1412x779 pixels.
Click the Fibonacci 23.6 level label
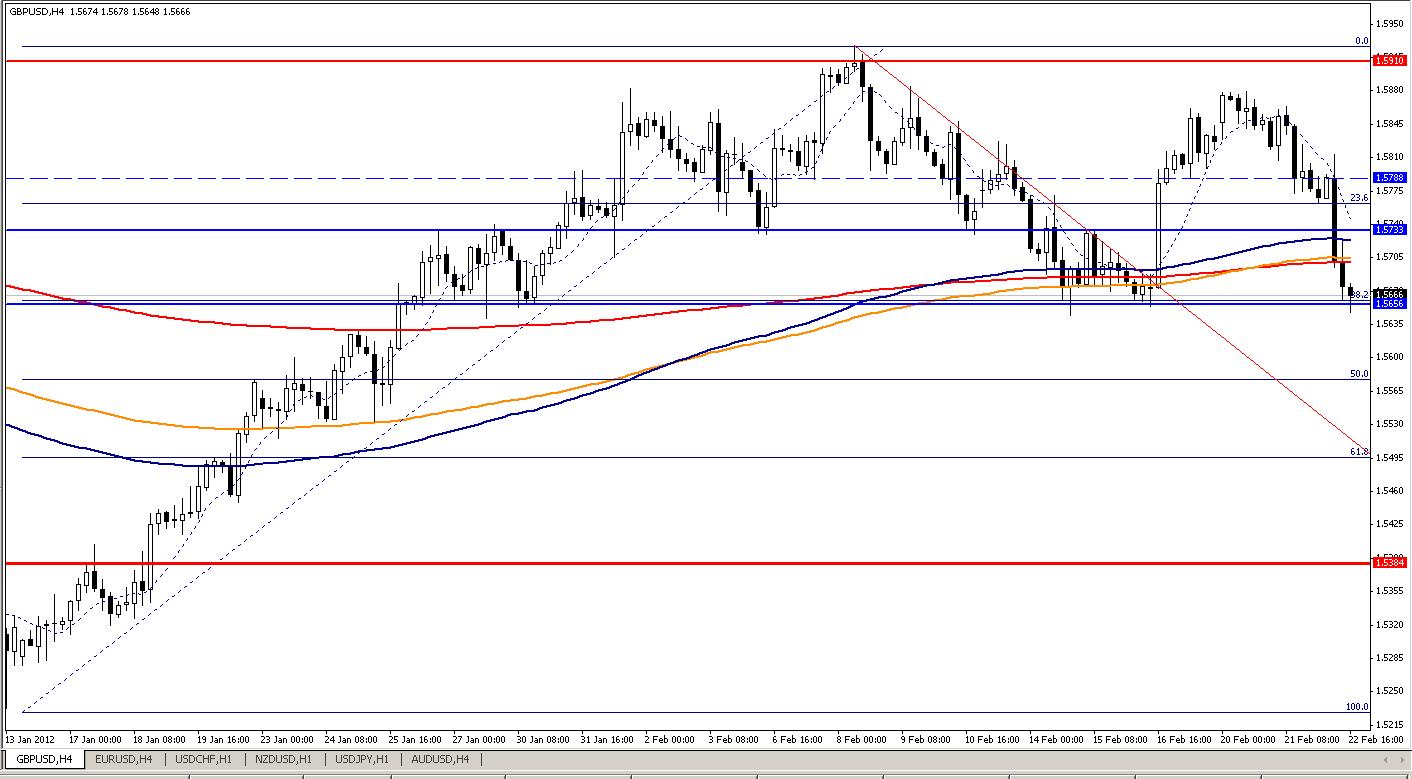click(x=1358, y=198)
